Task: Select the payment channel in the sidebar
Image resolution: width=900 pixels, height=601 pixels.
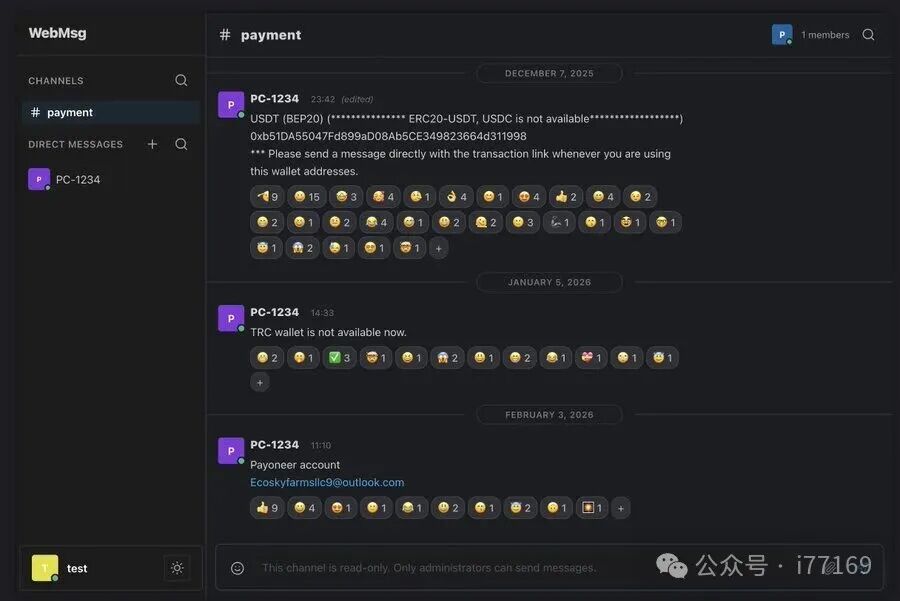Action: [x=111, y=113]
